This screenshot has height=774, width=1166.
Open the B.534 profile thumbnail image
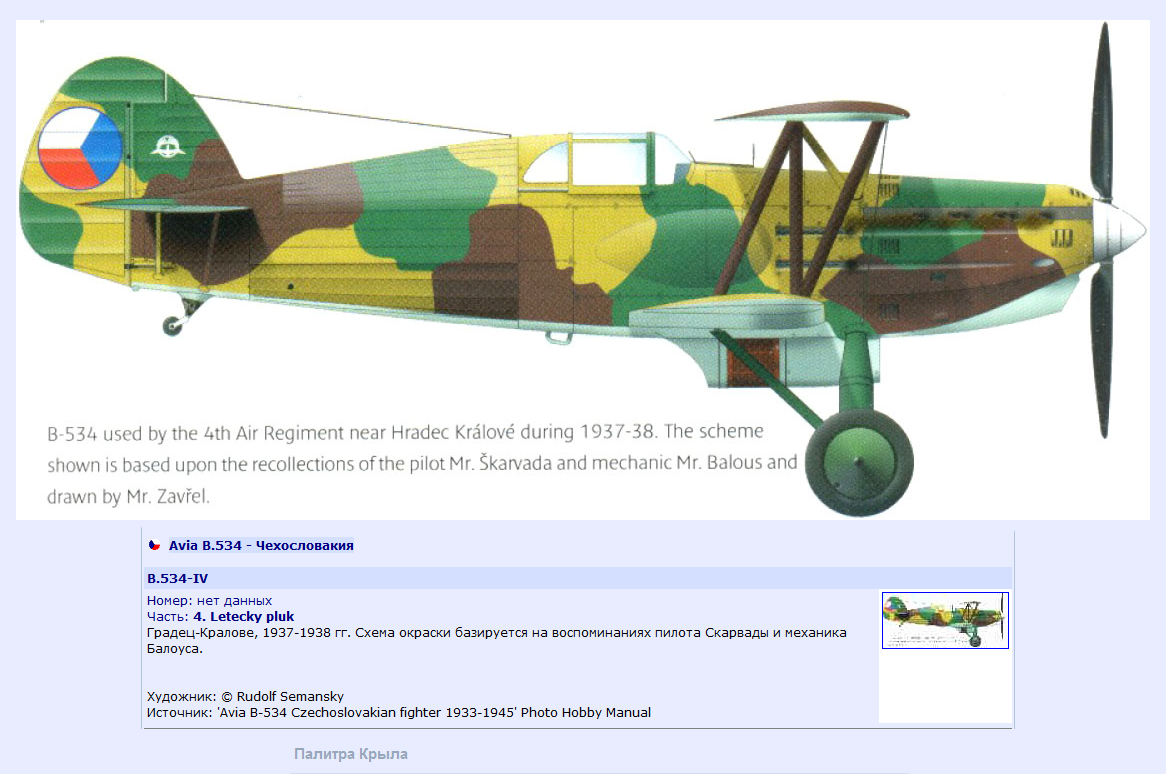click(x=945, y=620)
